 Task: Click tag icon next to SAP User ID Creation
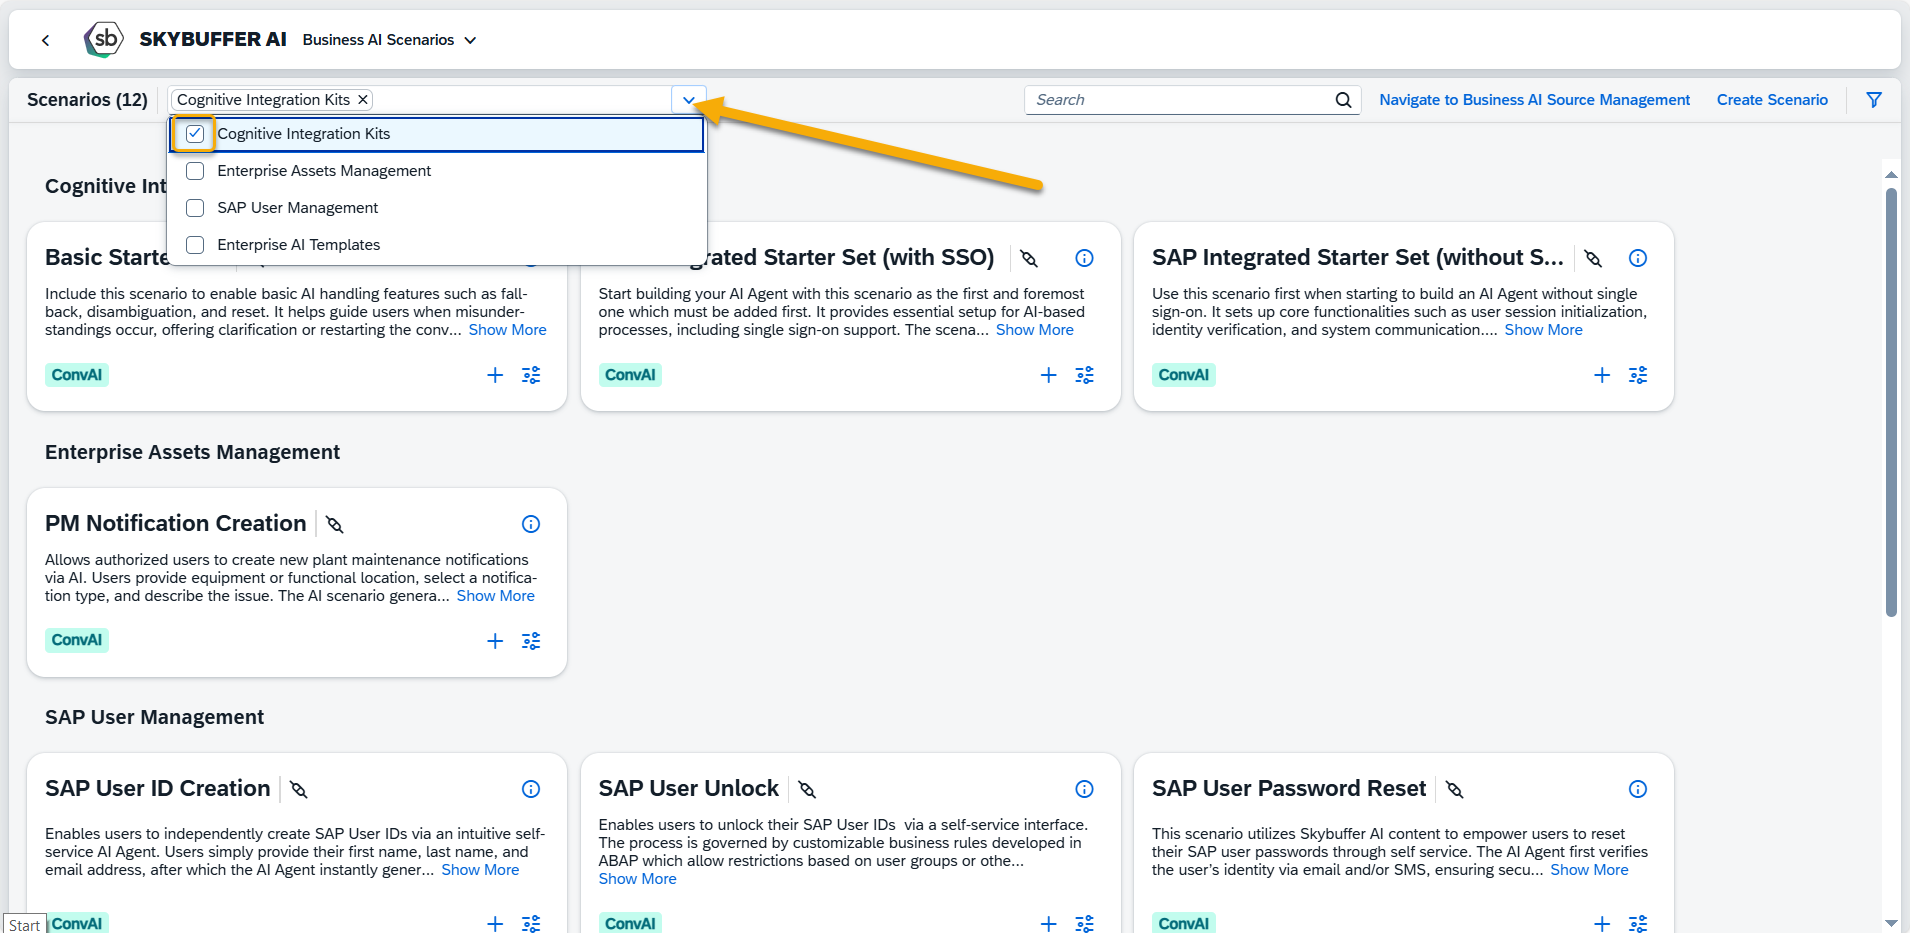pos(298,790)
